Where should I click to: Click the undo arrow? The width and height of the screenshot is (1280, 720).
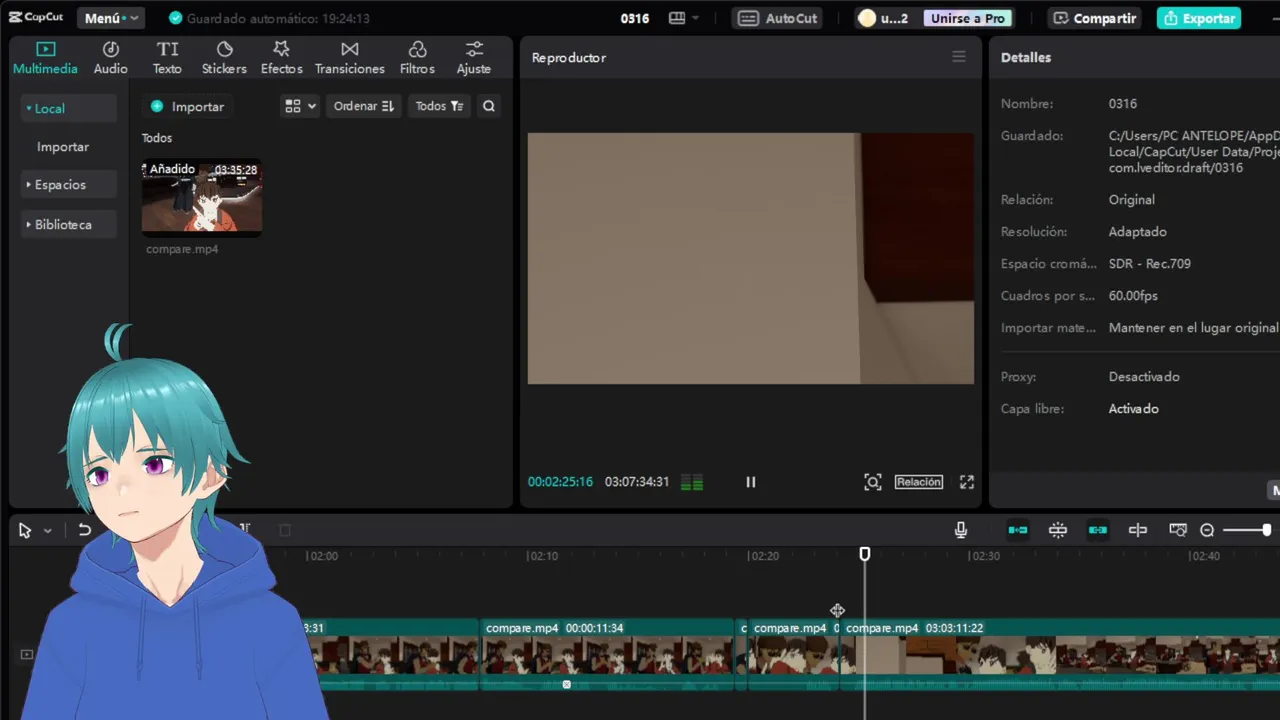[x=85, y=530]
